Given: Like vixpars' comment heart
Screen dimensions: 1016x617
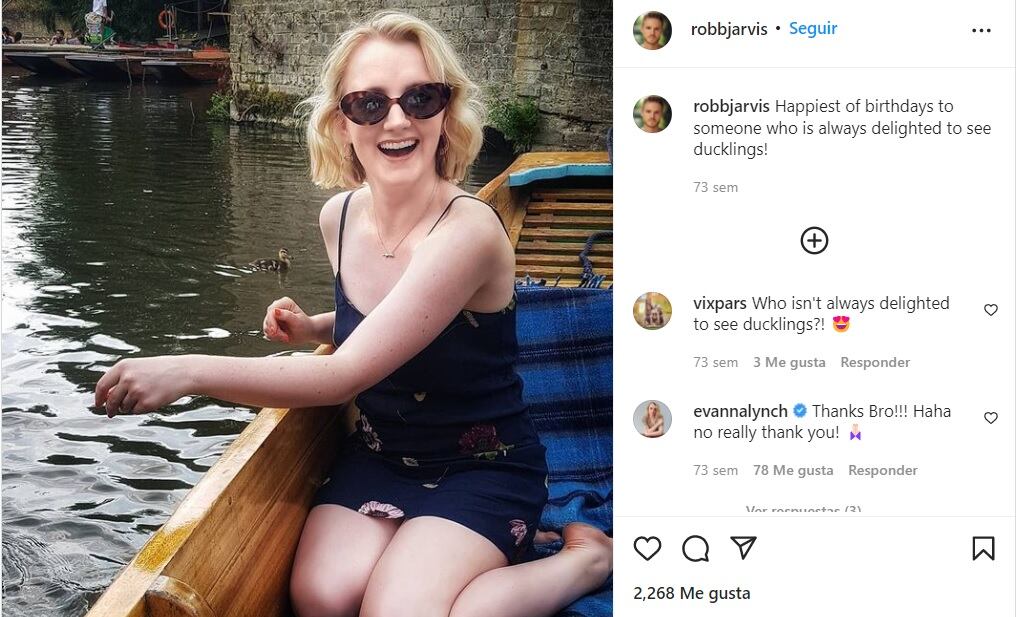Looking at the screenshot, I should click(x=991, y=310).
